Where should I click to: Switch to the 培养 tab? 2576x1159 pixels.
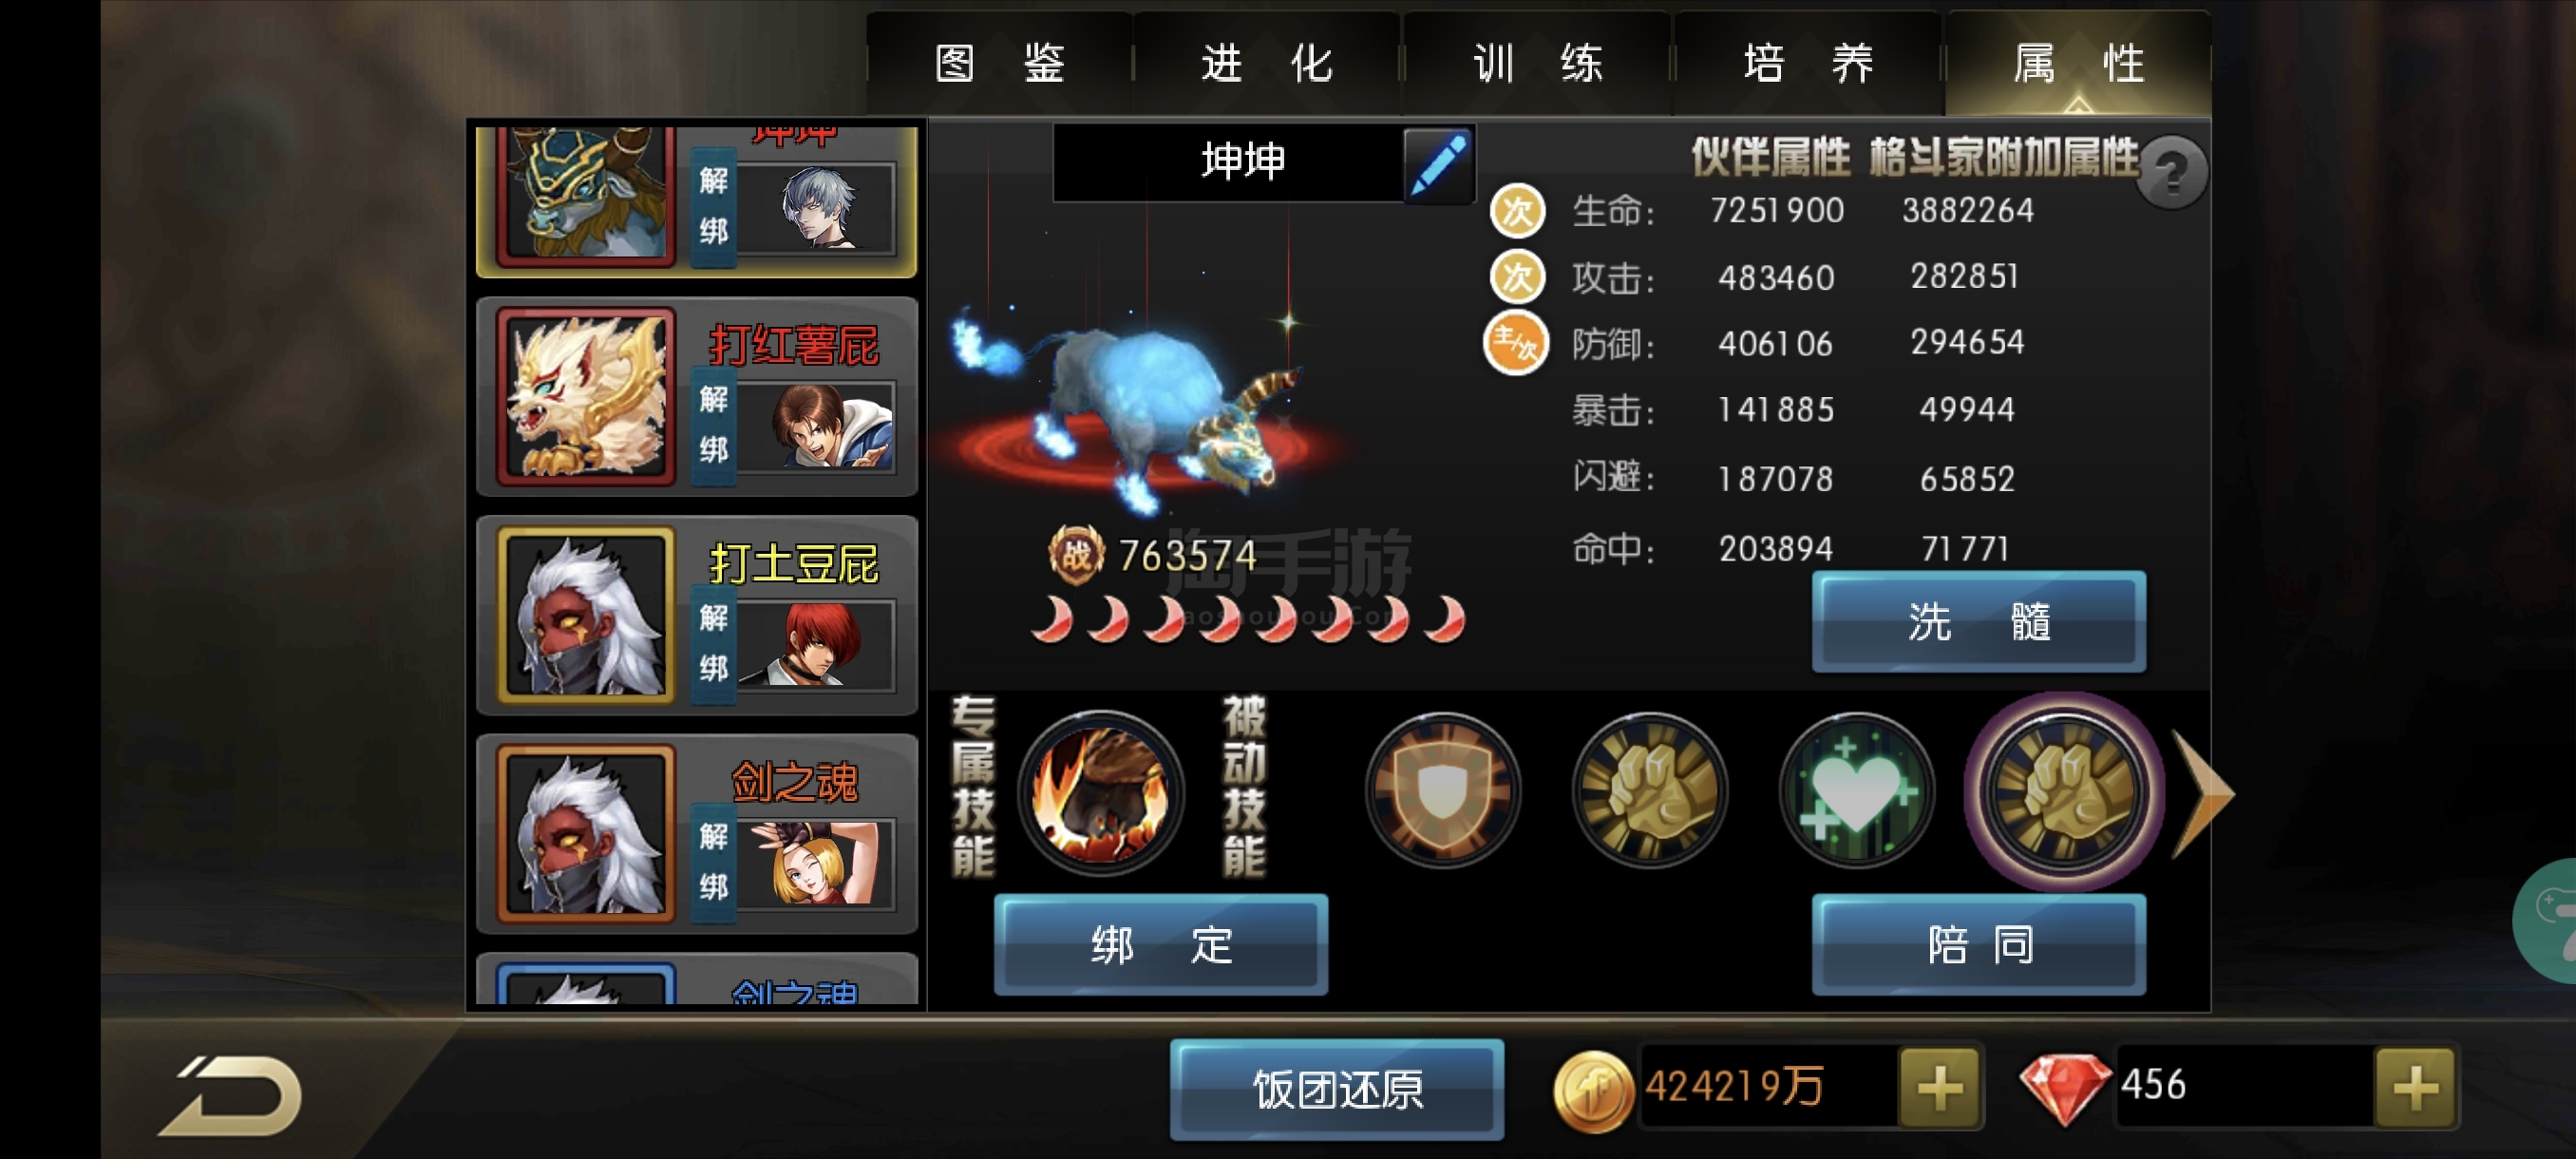[1808, 64]
